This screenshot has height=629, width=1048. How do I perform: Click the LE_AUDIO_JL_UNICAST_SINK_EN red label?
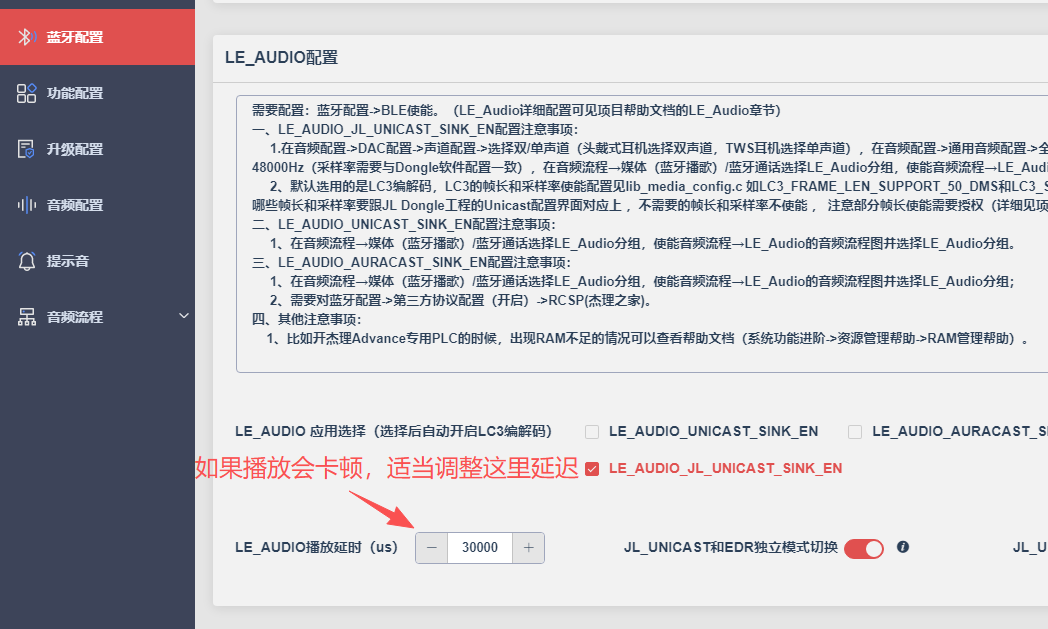725,469
